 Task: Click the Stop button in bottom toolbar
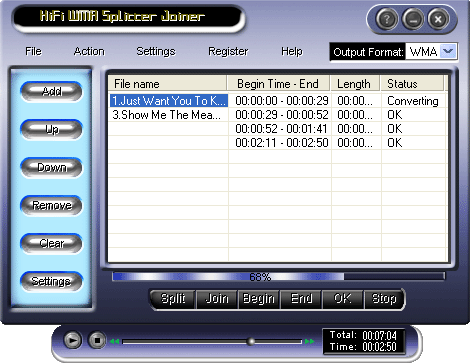click(384, 299)
